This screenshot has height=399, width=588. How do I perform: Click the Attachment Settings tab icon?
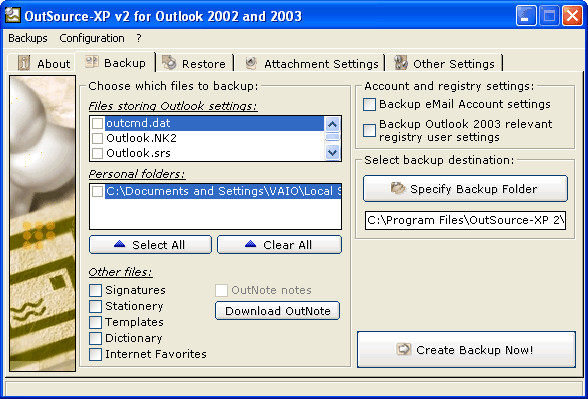(x=251, y=63)
